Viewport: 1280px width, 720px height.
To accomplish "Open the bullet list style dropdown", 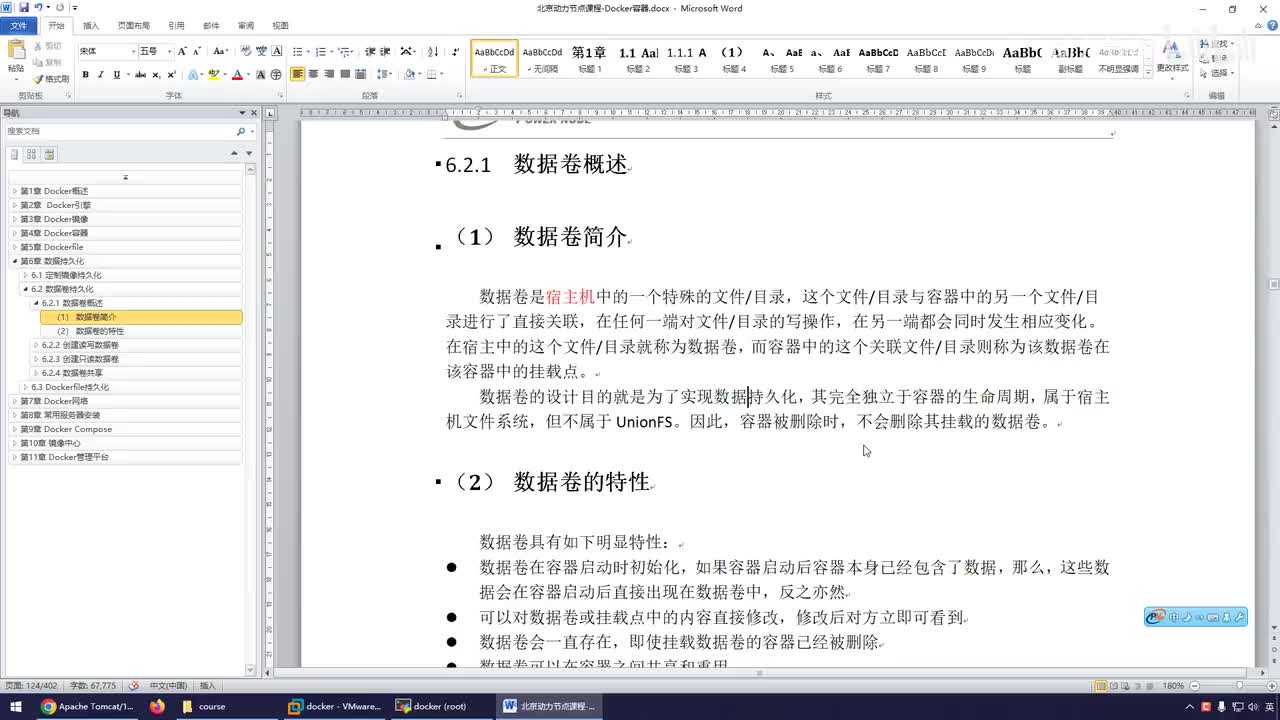I will point(309,51).
